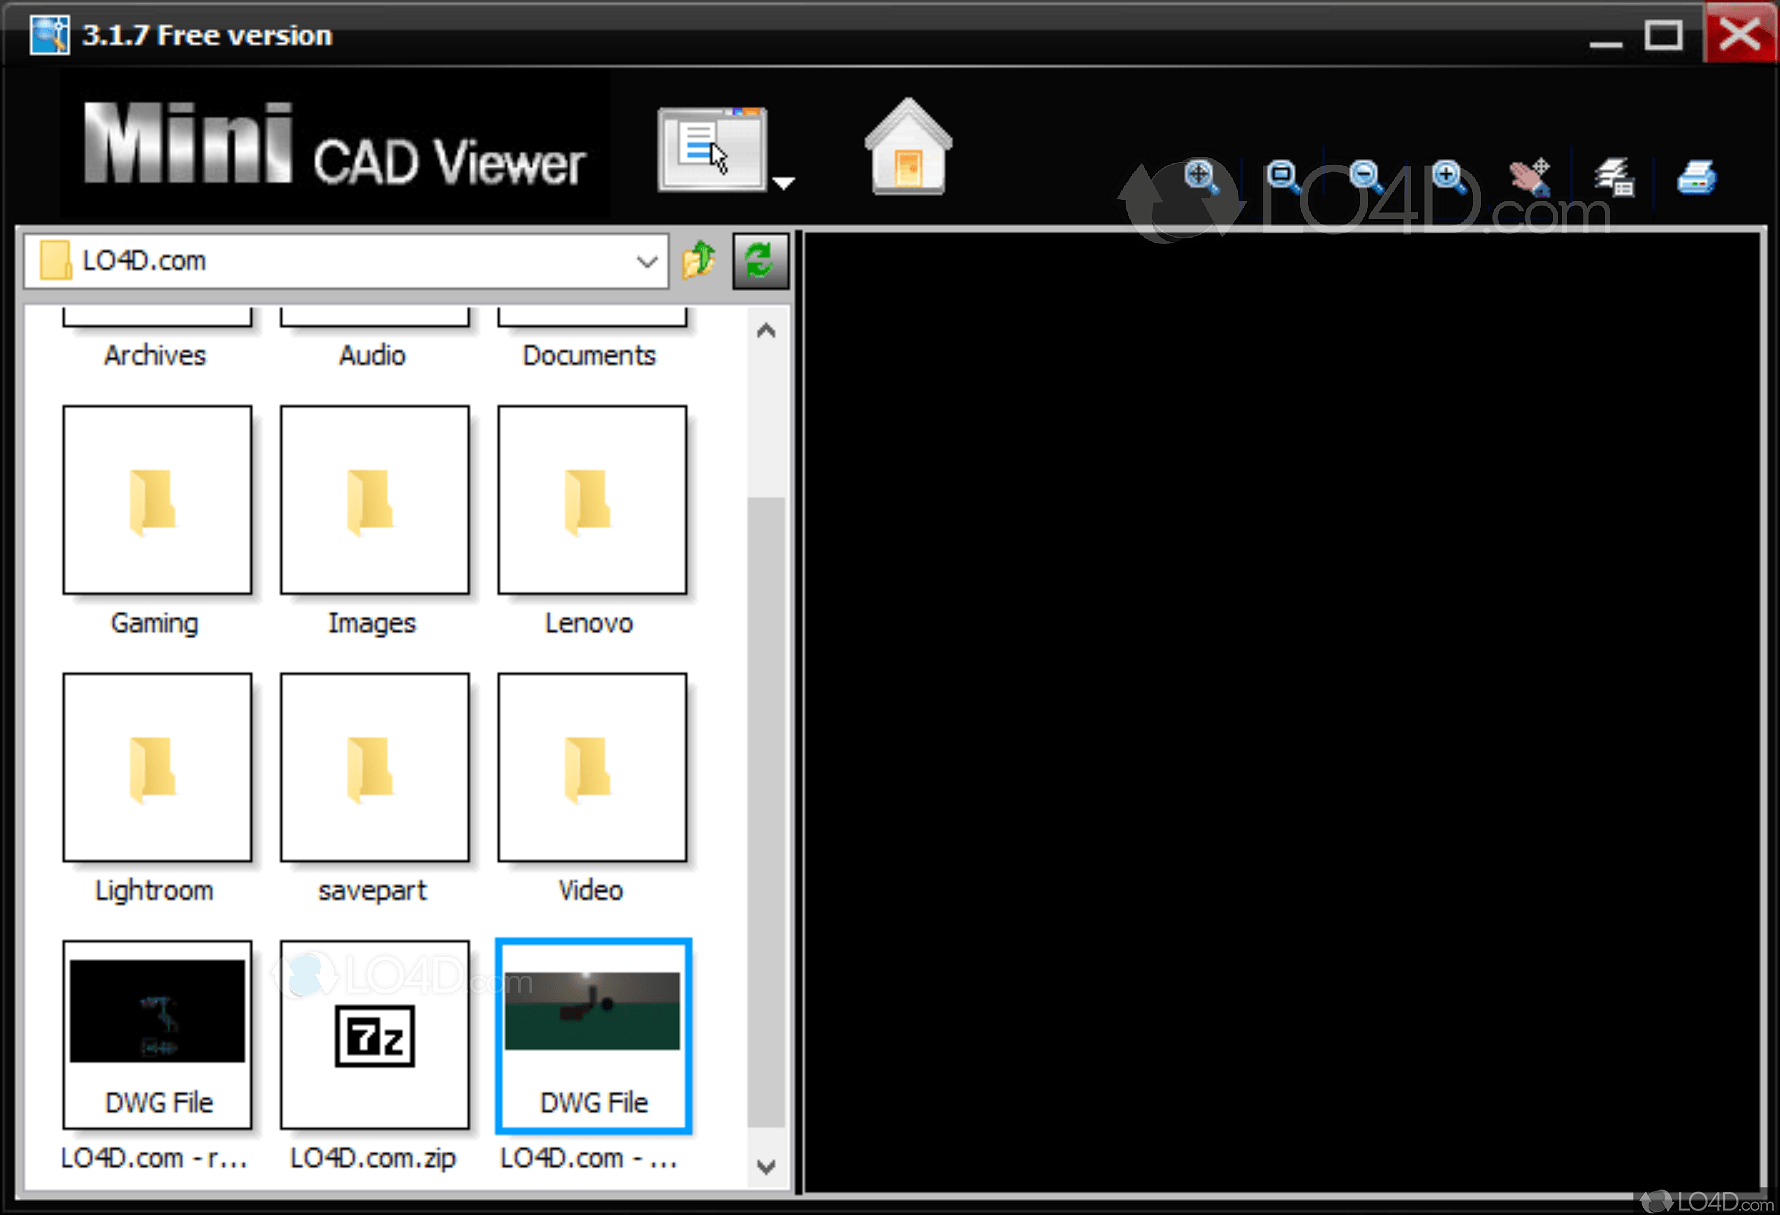Image resolution: width=1780 pixels, height=1215 pixels.
Task: Go up one folder level
Action: [699, 261]
